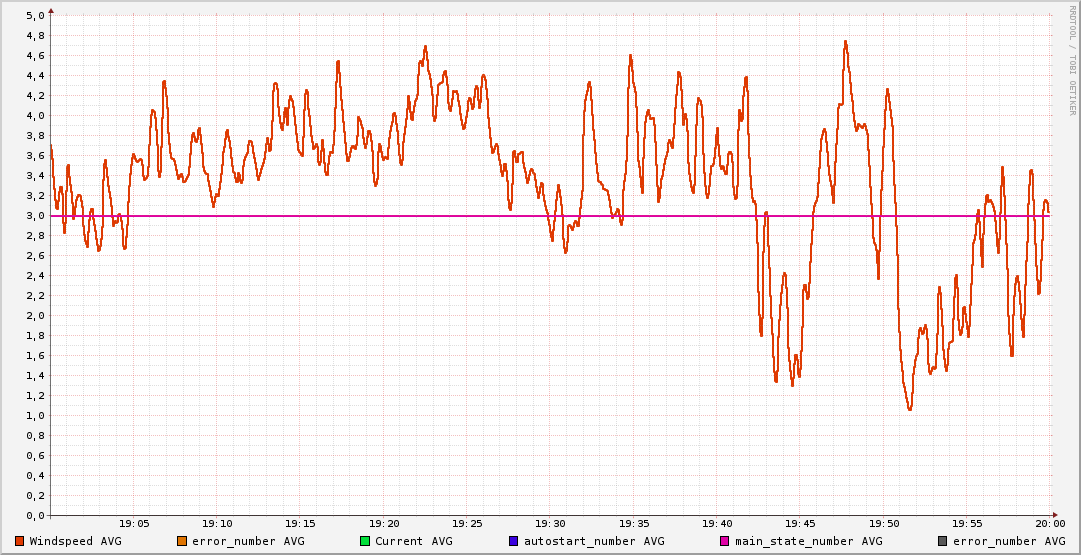Select the 19:30 tick label on time axis
The image size is (1081, 555).
550,523
